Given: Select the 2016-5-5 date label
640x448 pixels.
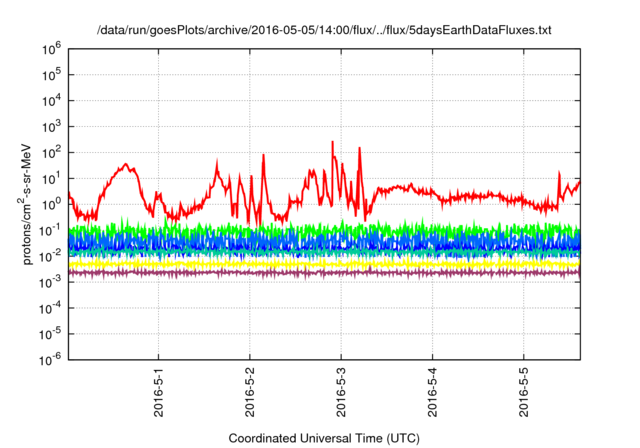Looking at the screenshot, I should point(524,392).
